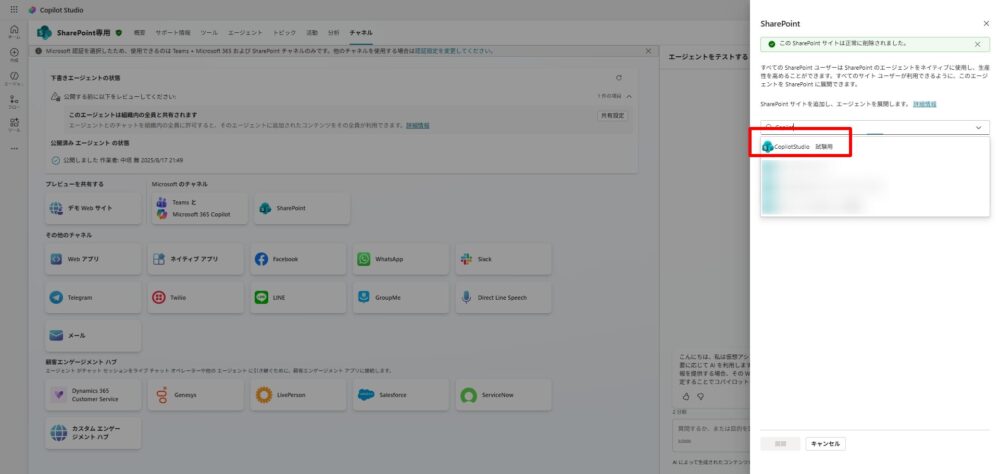1000x474 pixels.
Task: Open the Teams と Microsoft 365 Copilot channel
Action: pos(197,208)
